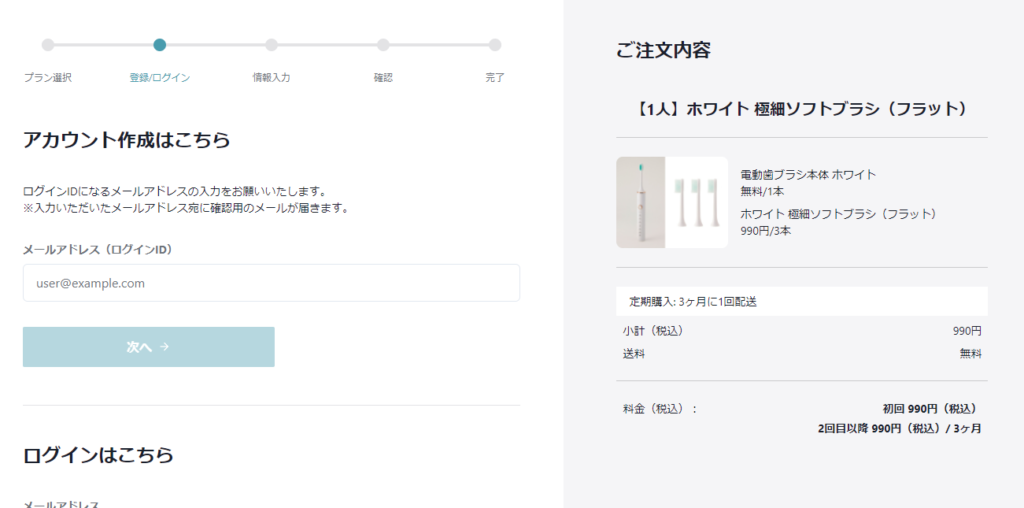The height and width of the screenshot is (508, 1024).
Task: Select the 情報入力 step label
Action: [271, 77]
